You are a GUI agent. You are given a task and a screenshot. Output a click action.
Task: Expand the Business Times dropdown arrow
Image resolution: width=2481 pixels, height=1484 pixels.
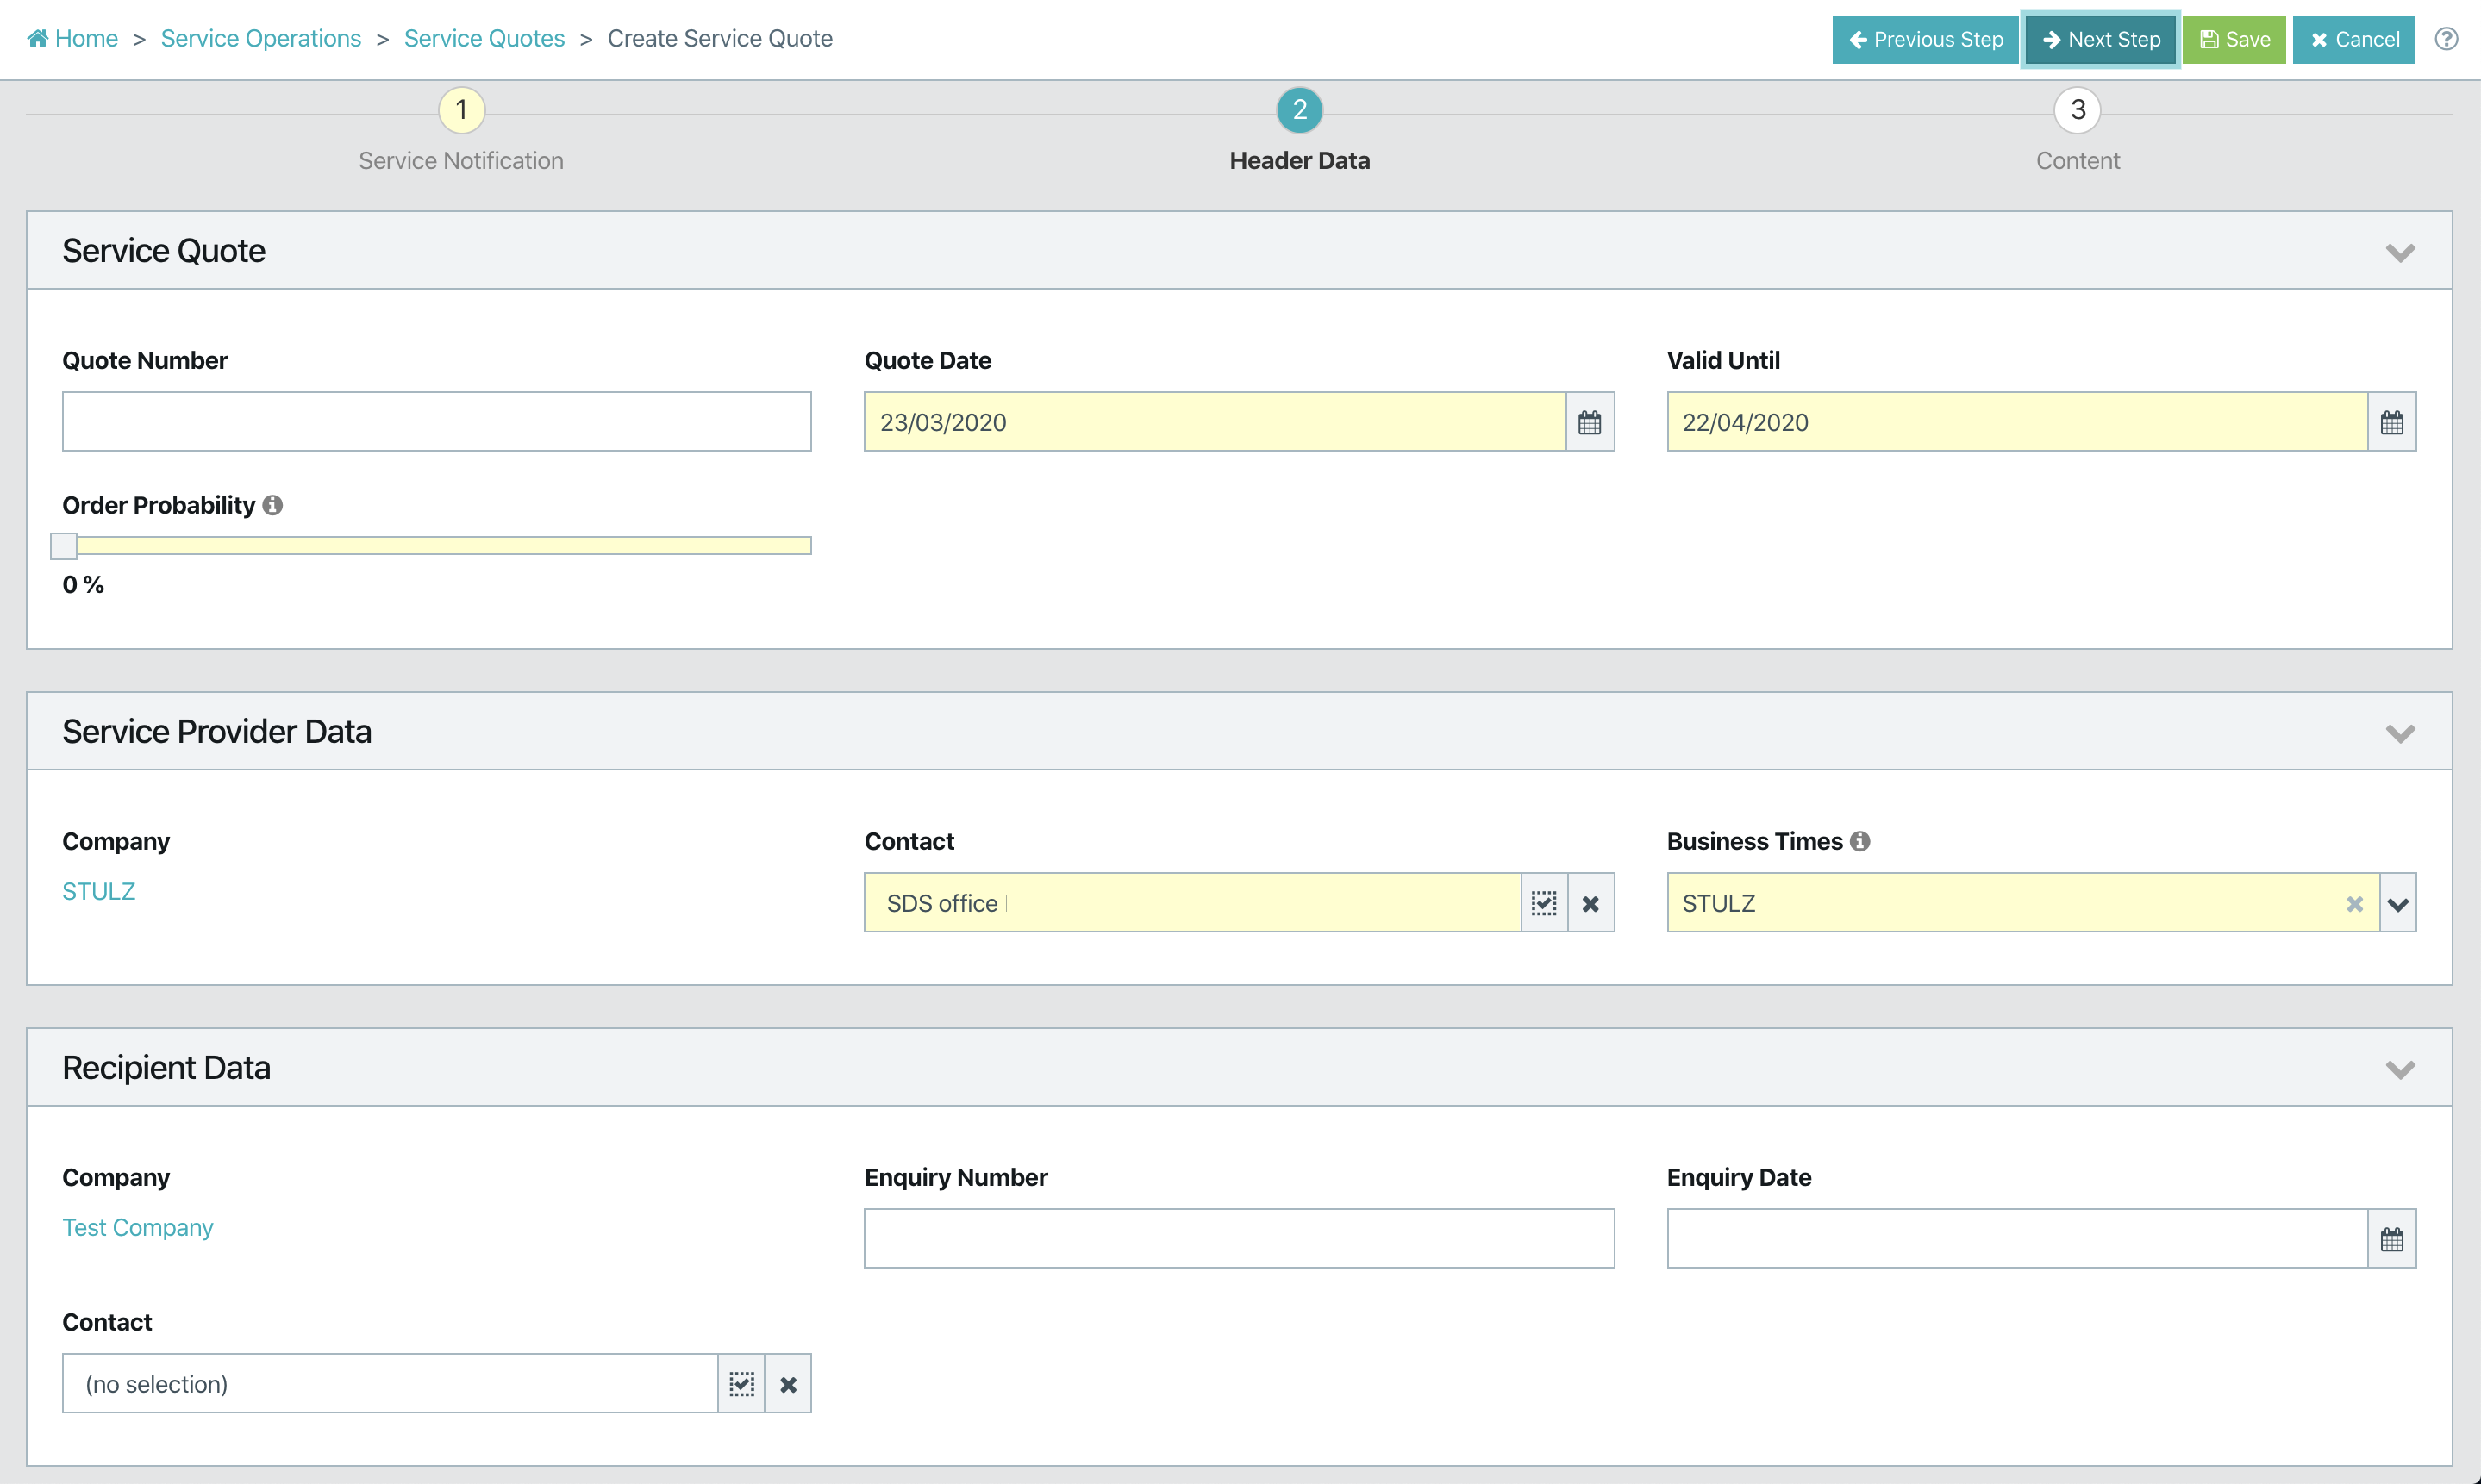click(2397, 903)
